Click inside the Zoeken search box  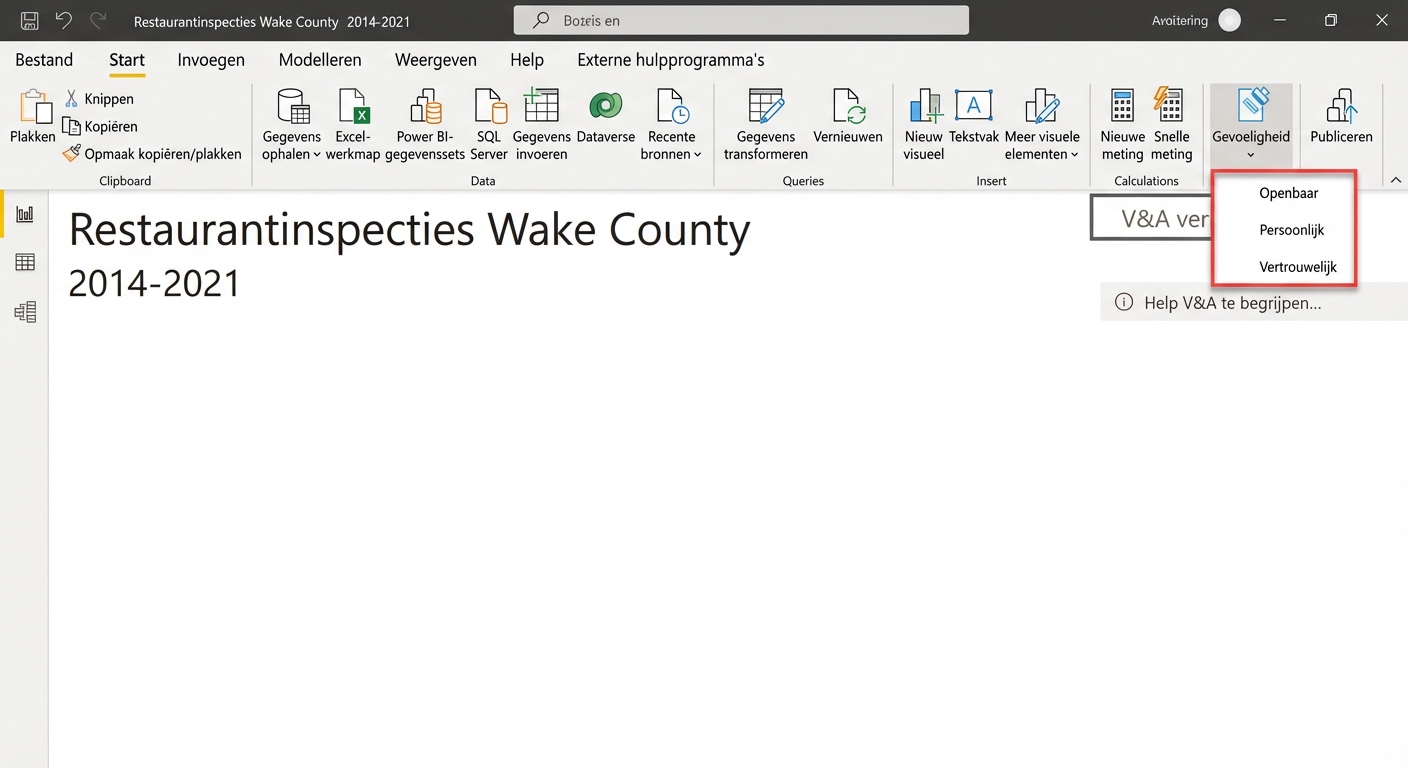click(x=740, y=19)
